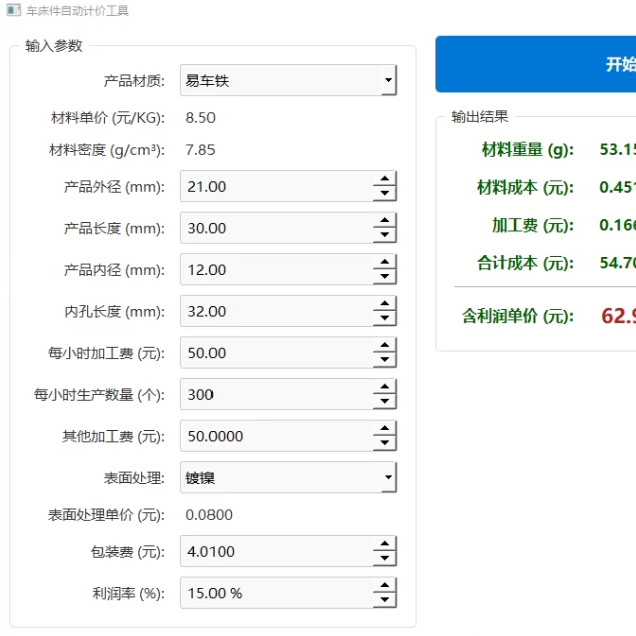This screenshot has width=636, height=636.
Task: Increase 产品外径 with up arrow
Action: click(x=385, y=179)
